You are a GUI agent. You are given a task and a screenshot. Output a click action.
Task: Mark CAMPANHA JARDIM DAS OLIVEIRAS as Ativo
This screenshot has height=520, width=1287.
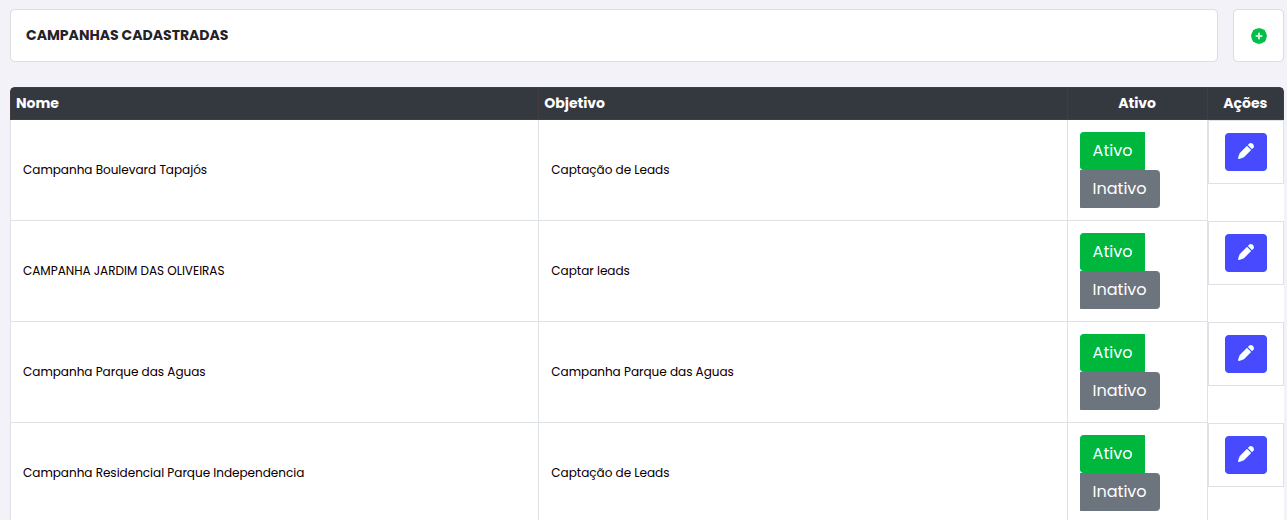pos(1112,252)
